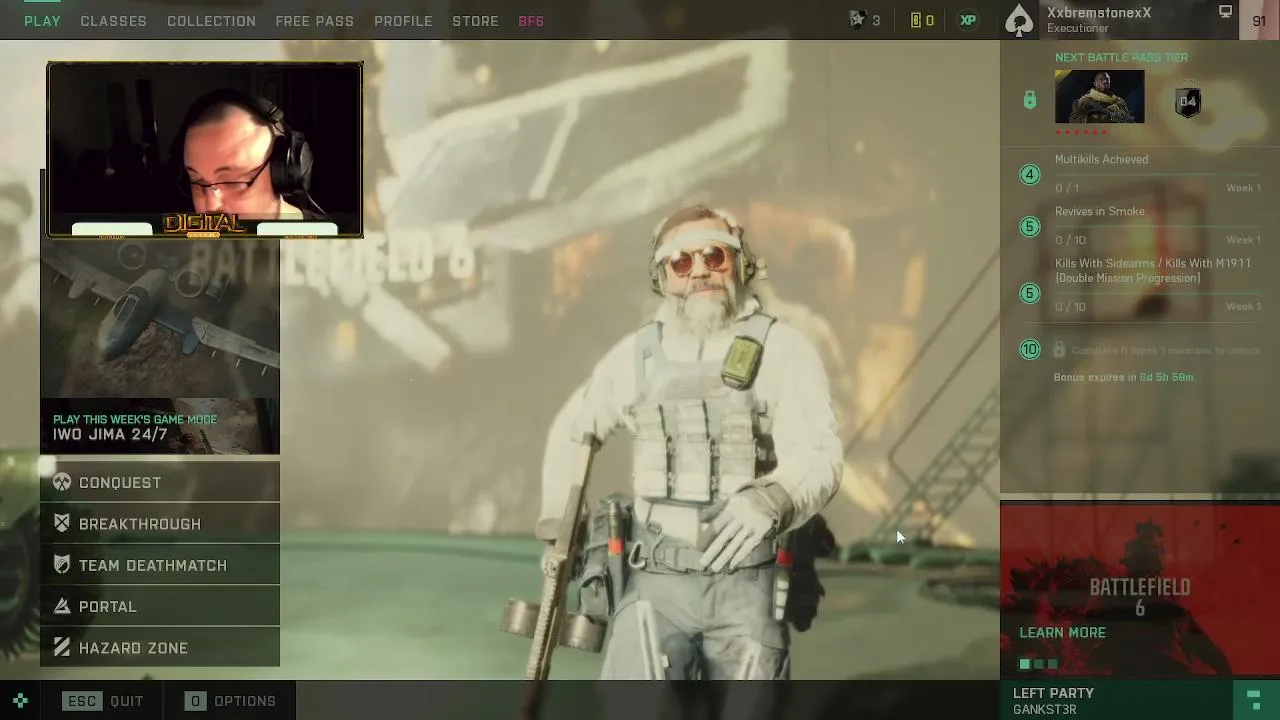Select the Revives in Smoke mission text
The width and height of the screenshot is (1280, 720).
pyautogui.click(x=1099, y=211)
